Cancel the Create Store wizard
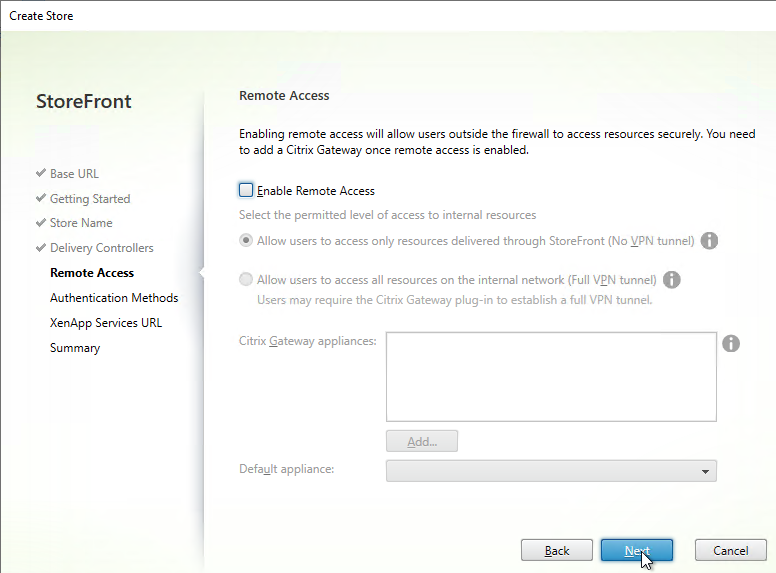This screenshot has height=573, width=776. point(730,550)
